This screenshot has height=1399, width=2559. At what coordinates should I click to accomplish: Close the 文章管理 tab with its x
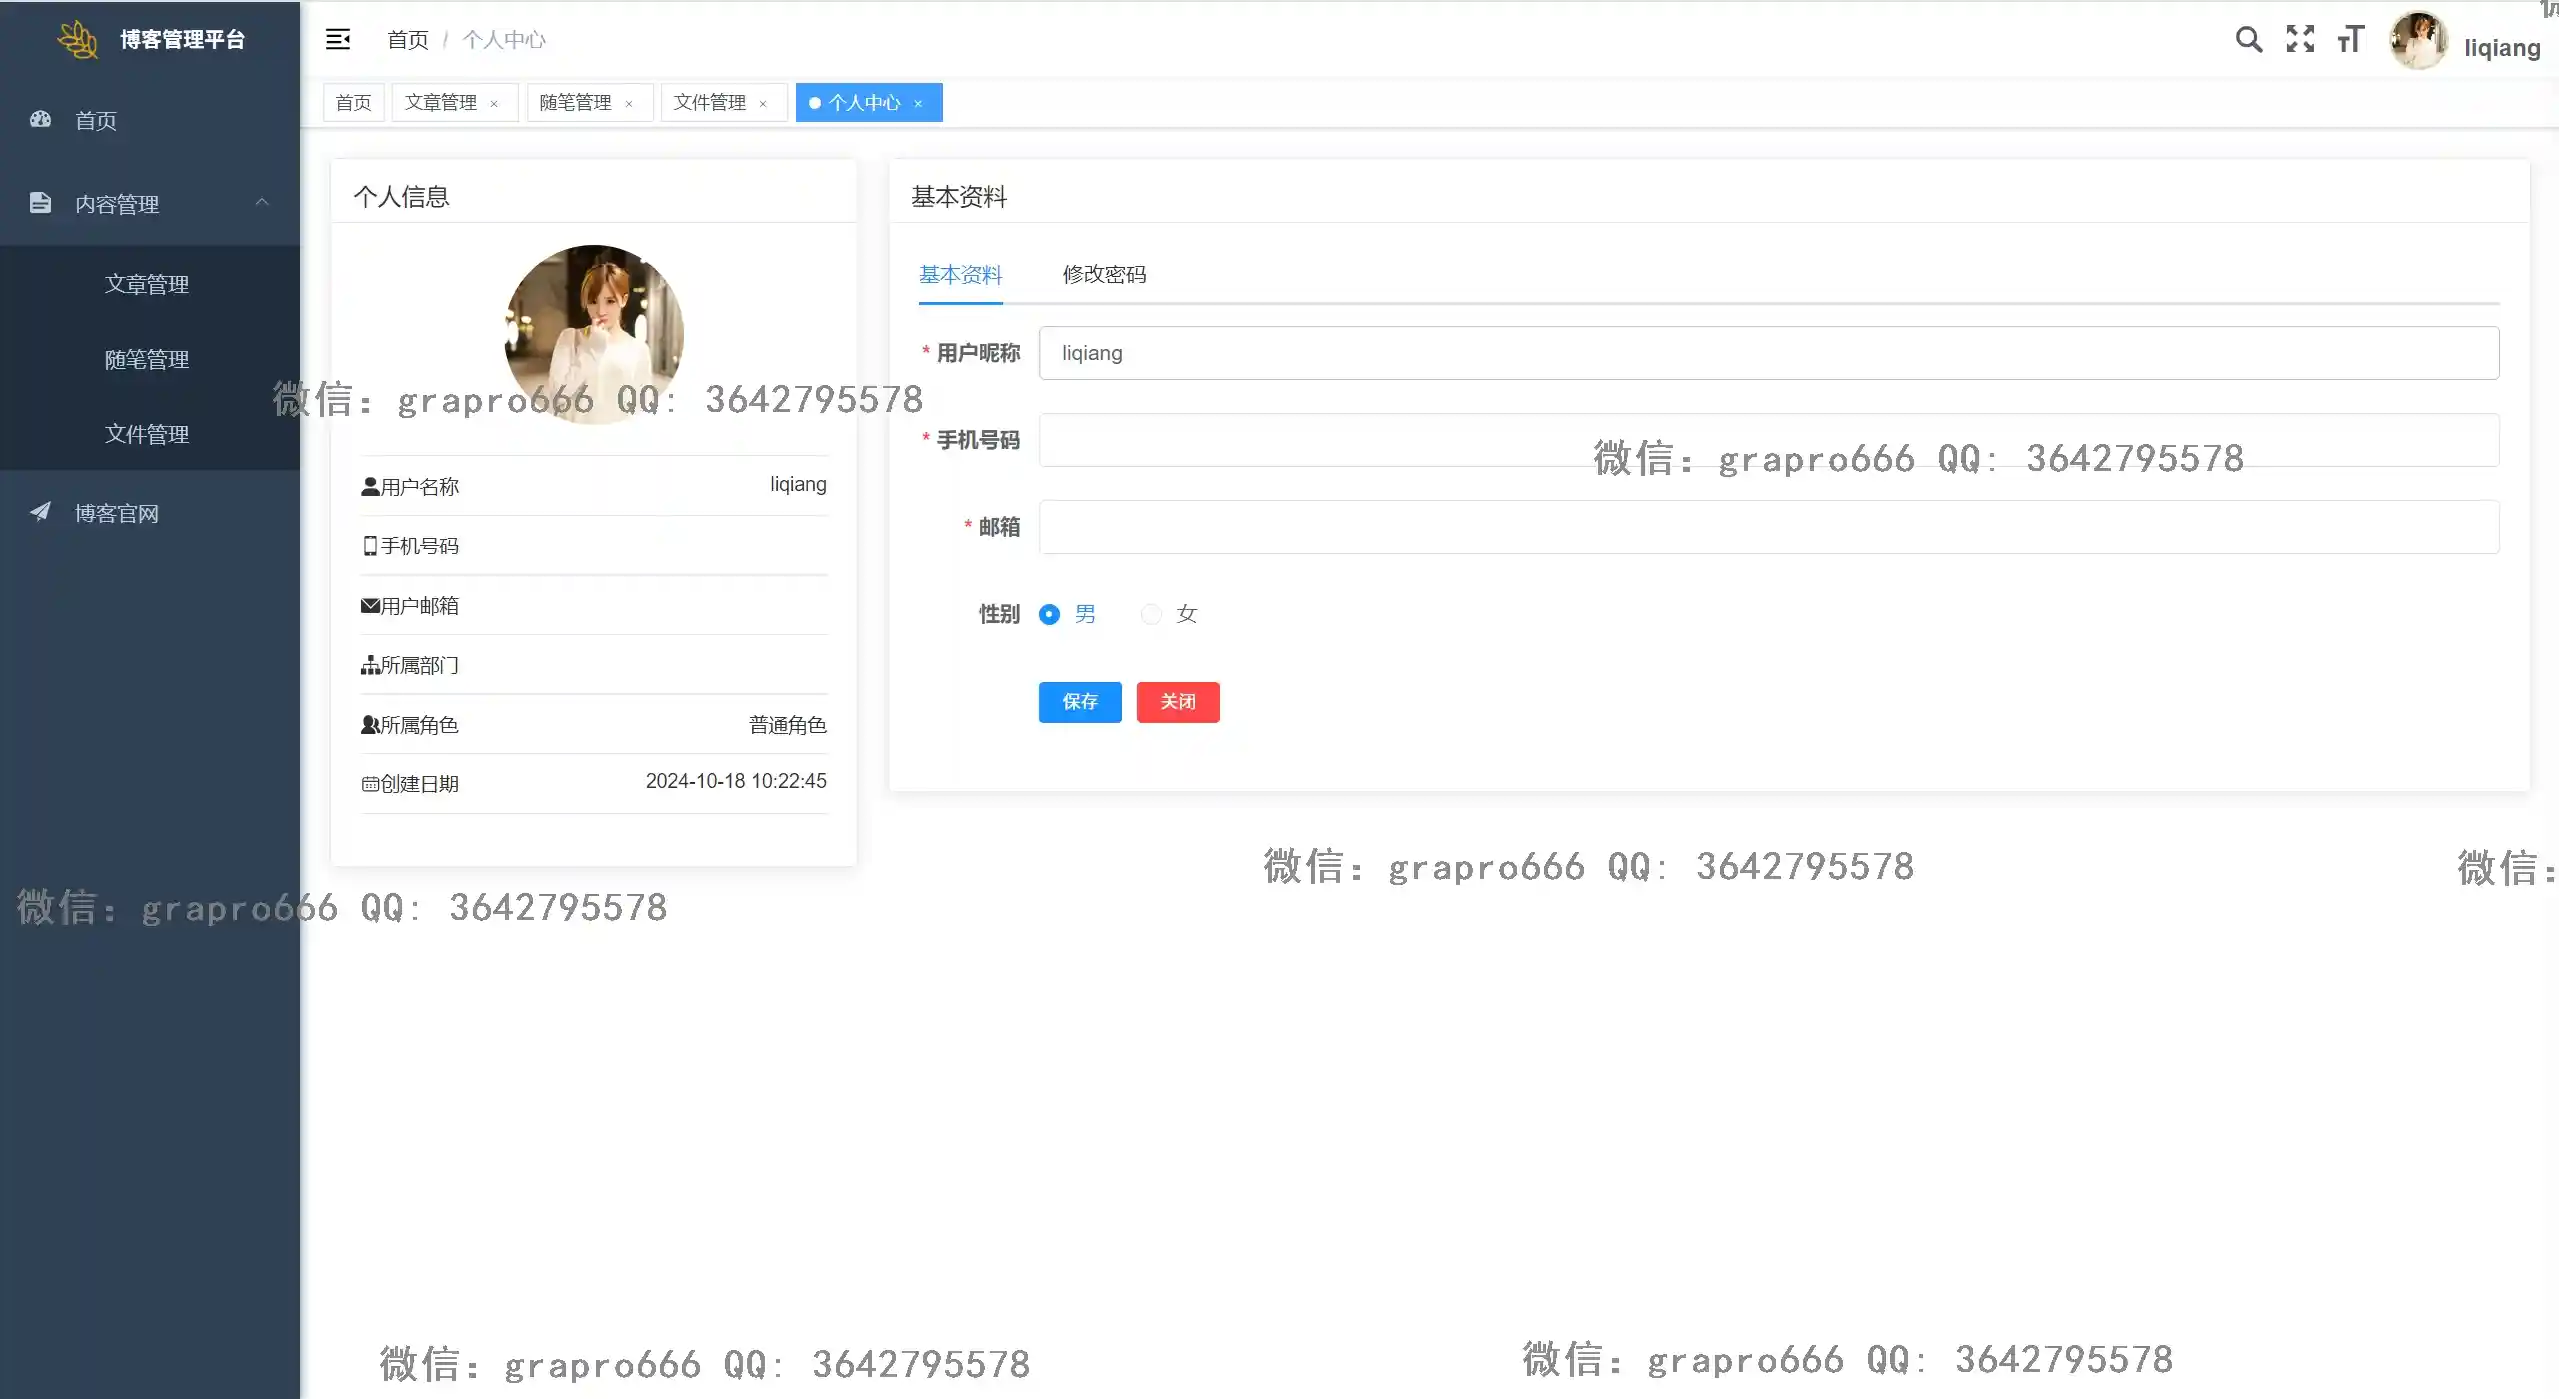494,103
